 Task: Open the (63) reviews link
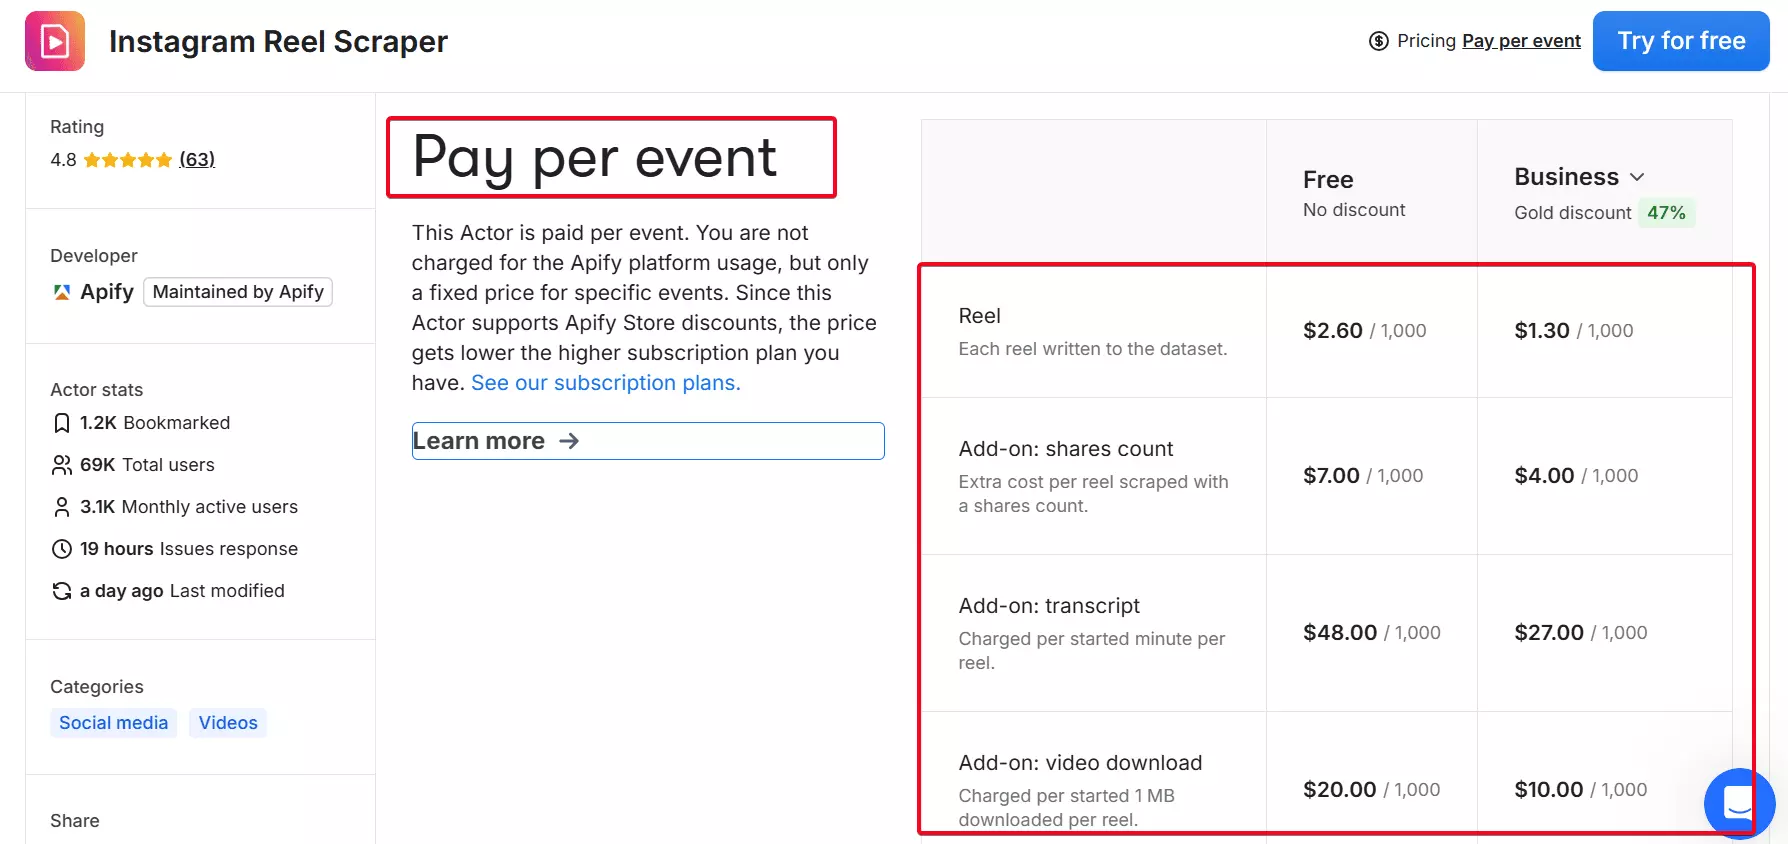[197, 160]
